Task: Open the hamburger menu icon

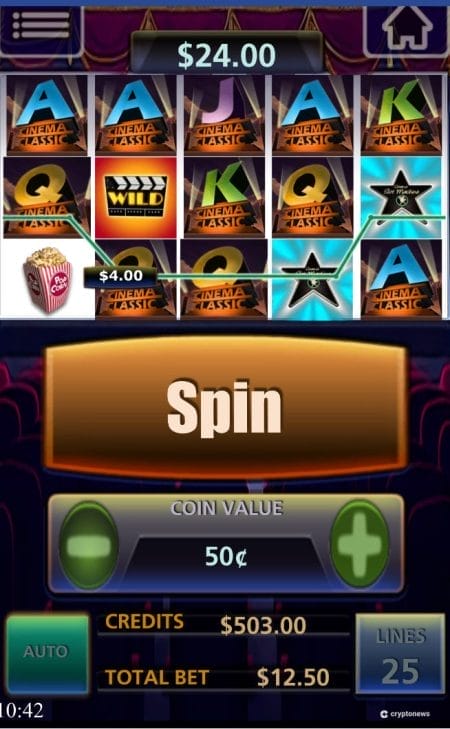Action: coord(41,25)
